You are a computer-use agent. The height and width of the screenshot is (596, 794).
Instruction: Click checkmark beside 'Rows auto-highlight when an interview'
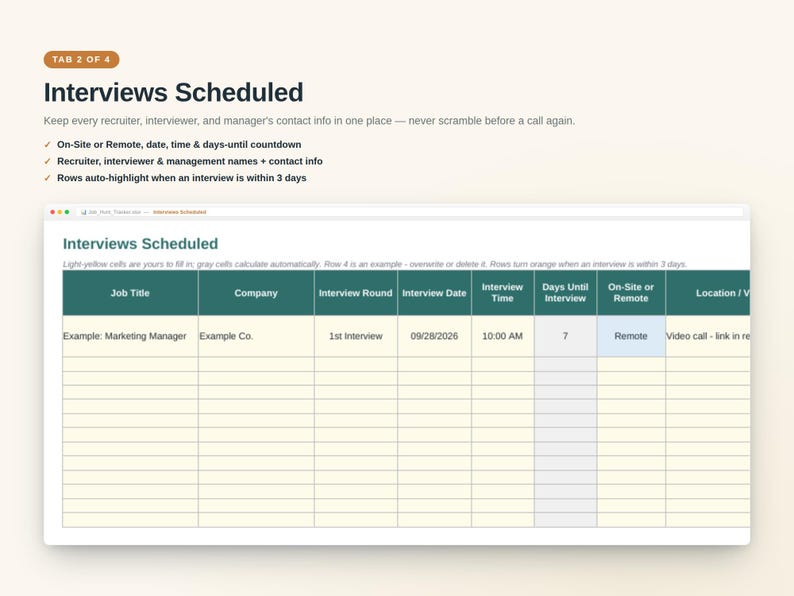(x=48, y=178)
